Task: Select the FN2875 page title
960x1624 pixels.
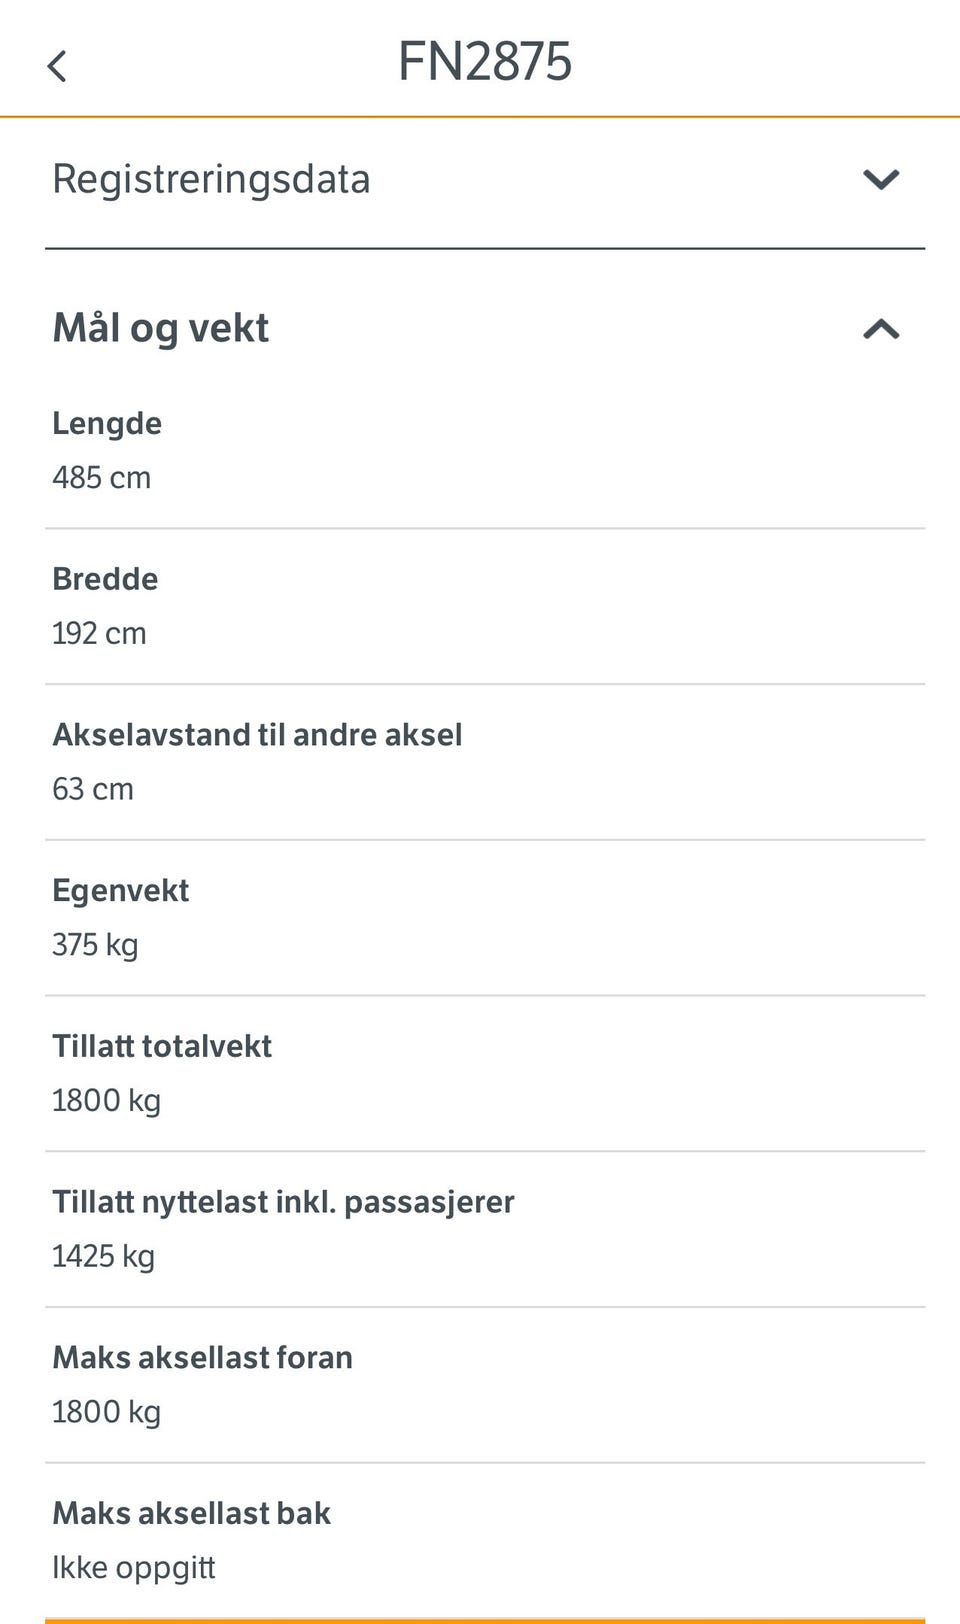Action: pos(485,62)
